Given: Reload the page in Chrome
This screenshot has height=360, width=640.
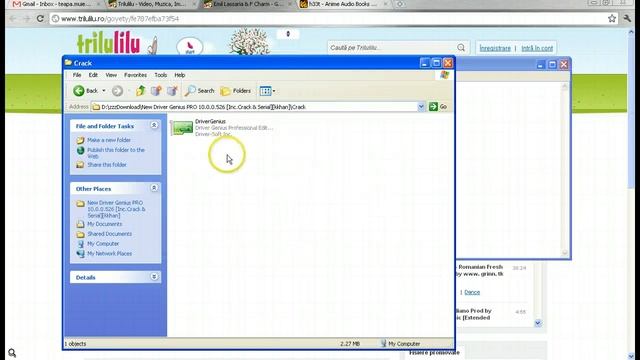Looking at the screenshot, I should tap(40, 18).
